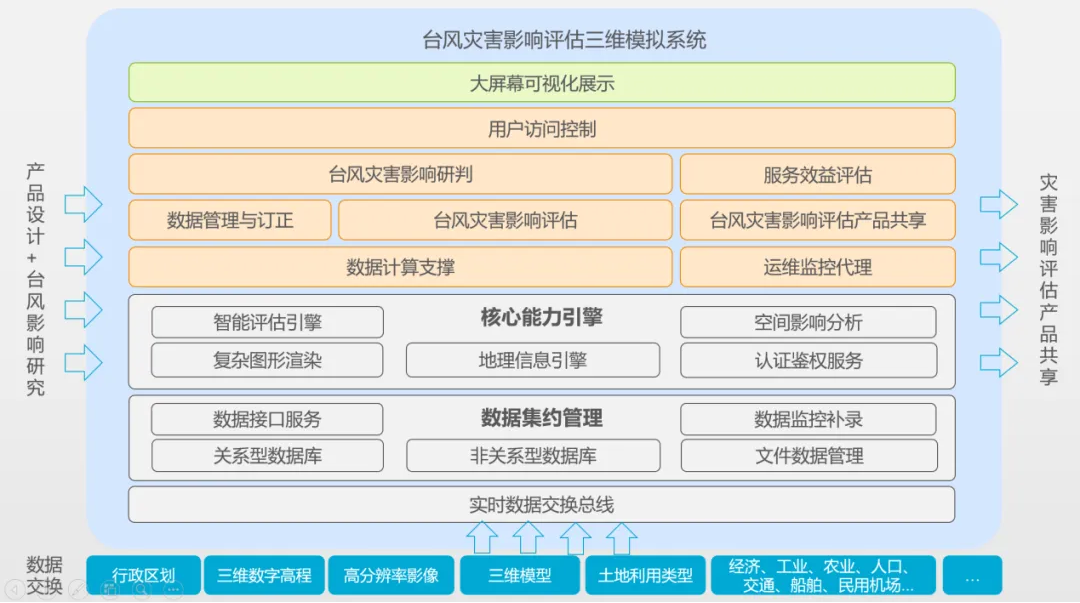Image resolution: width=1080 pixels, height=603 pixels.
Task: Click vertical label 产品设计+台风影响研究
Action: point(36,279)
